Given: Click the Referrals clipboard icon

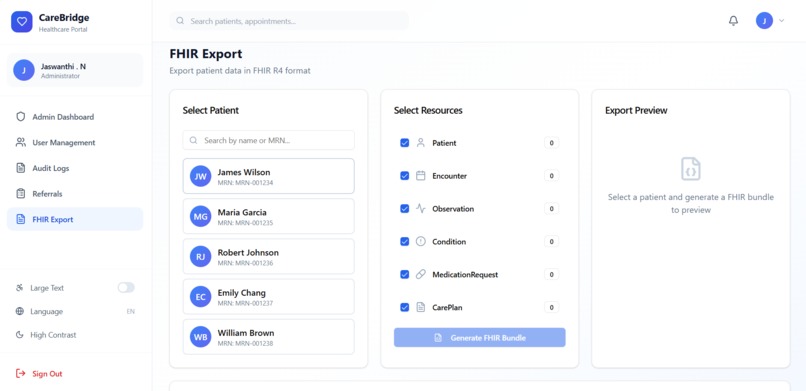Looking at the screenshot, I should tap(21, 194).
